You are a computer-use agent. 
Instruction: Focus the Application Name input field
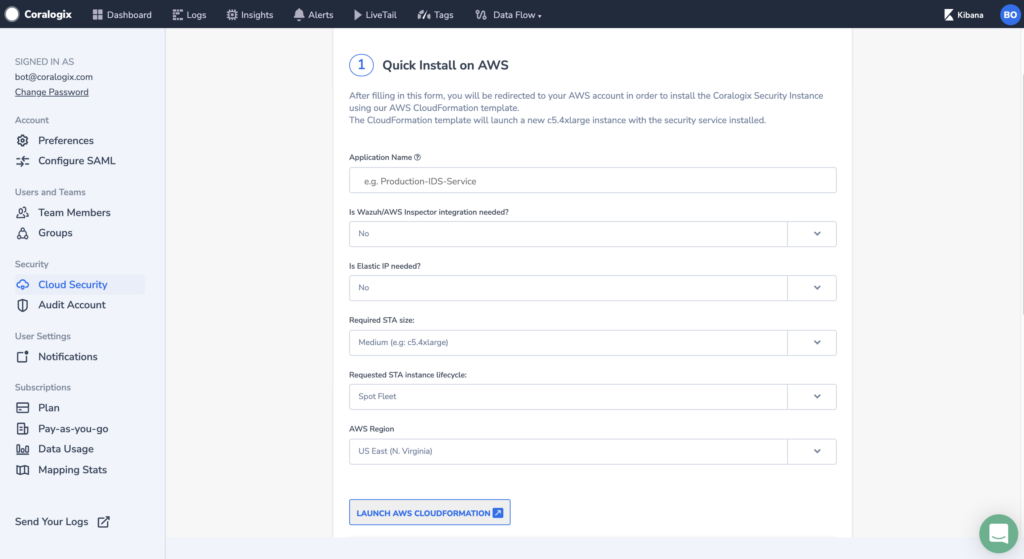tap(592, 180)
